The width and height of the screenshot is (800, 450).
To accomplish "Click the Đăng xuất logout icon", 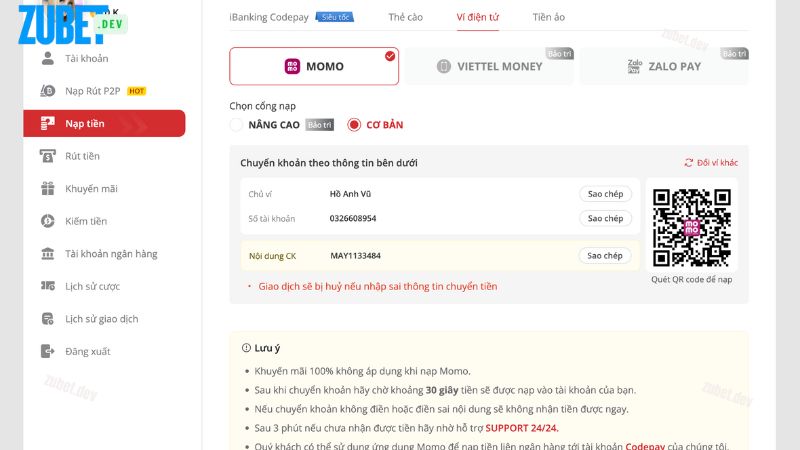I will click(x=47, y=351).
